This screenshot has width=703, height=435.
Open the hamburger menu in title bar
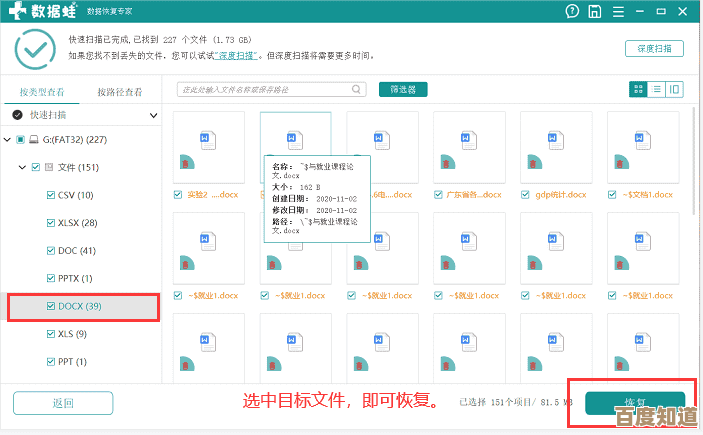tap(617, 12)
